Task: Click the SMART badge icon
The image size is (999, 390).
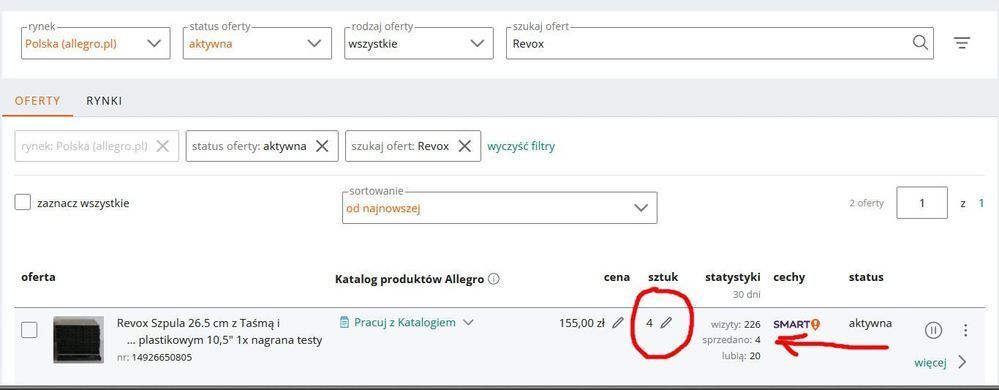Action: pyautogui.click(x=796, y=324)
